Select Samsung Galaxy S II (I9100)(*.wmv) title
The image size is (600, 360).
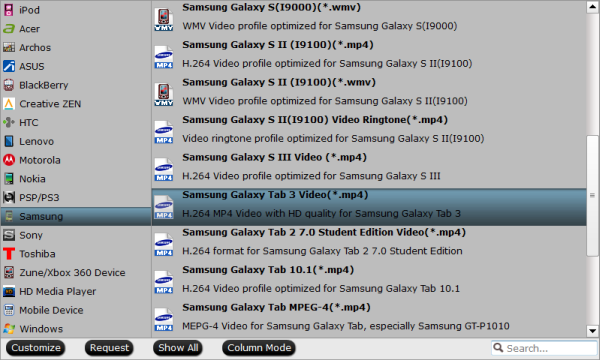pyautogui.click(x=279, y=82)
